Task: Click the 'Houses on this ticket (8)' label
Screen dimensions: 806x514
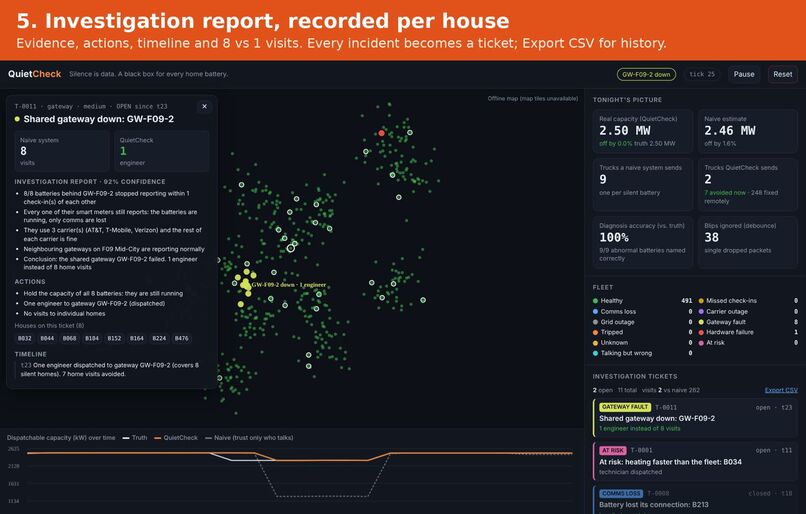Action: (x=49, y=325)
